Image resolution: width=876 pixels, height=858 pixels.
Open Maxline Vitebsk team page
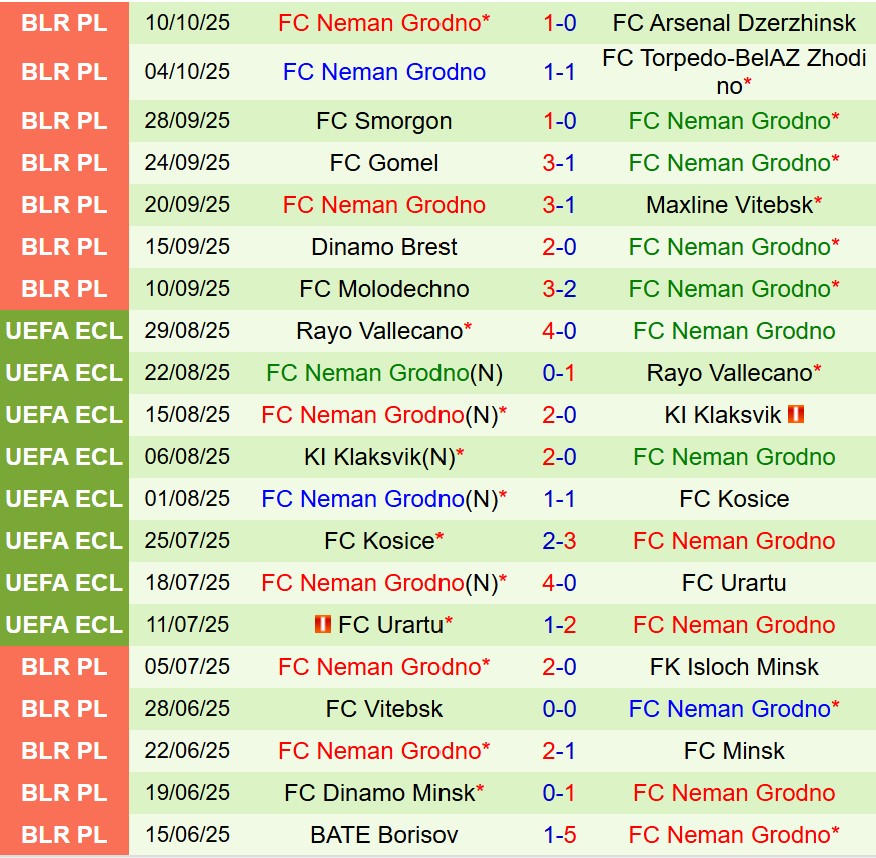point(730,205)
